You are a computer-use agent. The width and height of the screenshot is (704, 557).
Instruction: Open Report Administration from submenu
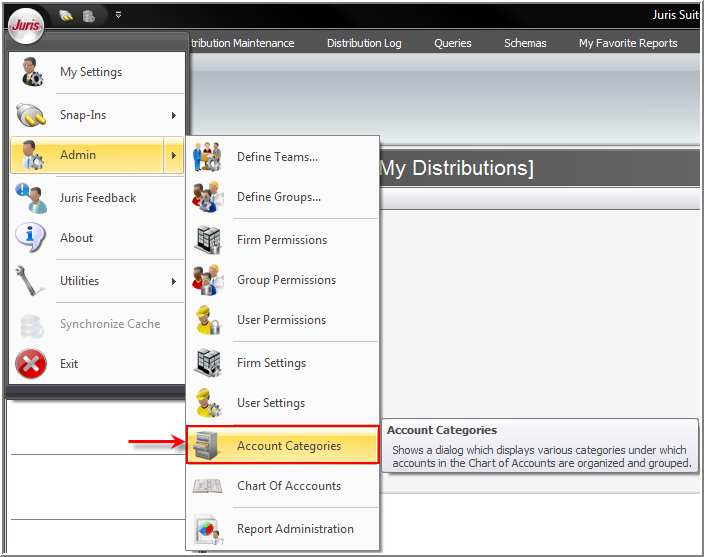point(295,529)
